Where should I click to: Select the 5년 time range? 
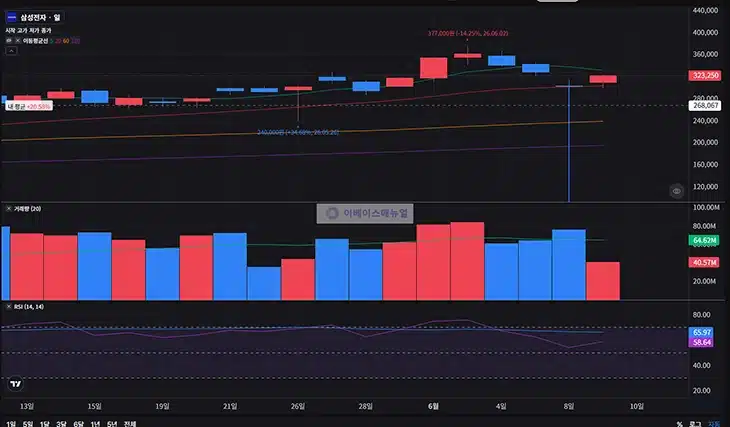click(112, 424)
